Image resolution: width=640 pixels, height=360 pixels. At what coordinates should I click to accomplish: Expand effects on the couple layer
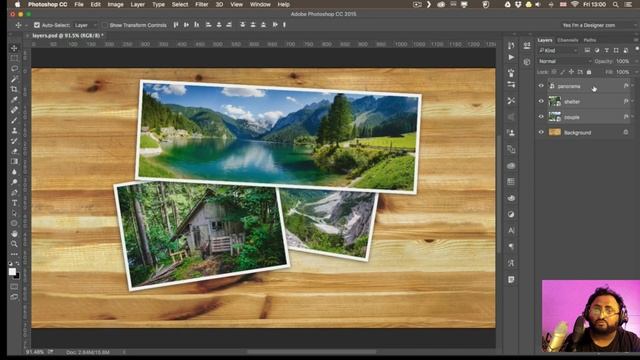tap(633, 117)
